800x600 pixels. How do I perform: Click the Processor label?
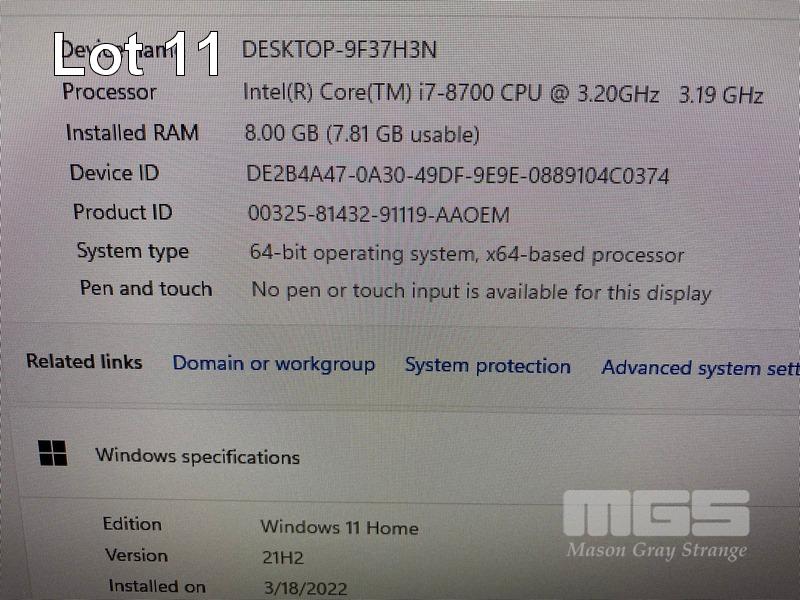109,92
